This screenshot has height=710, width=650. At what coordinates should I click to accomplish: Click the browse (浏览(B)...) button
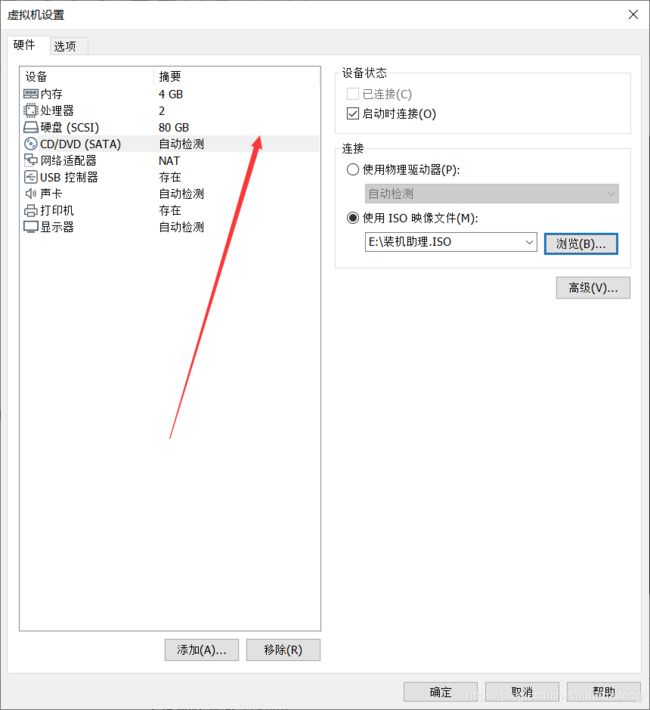point(581,244)
